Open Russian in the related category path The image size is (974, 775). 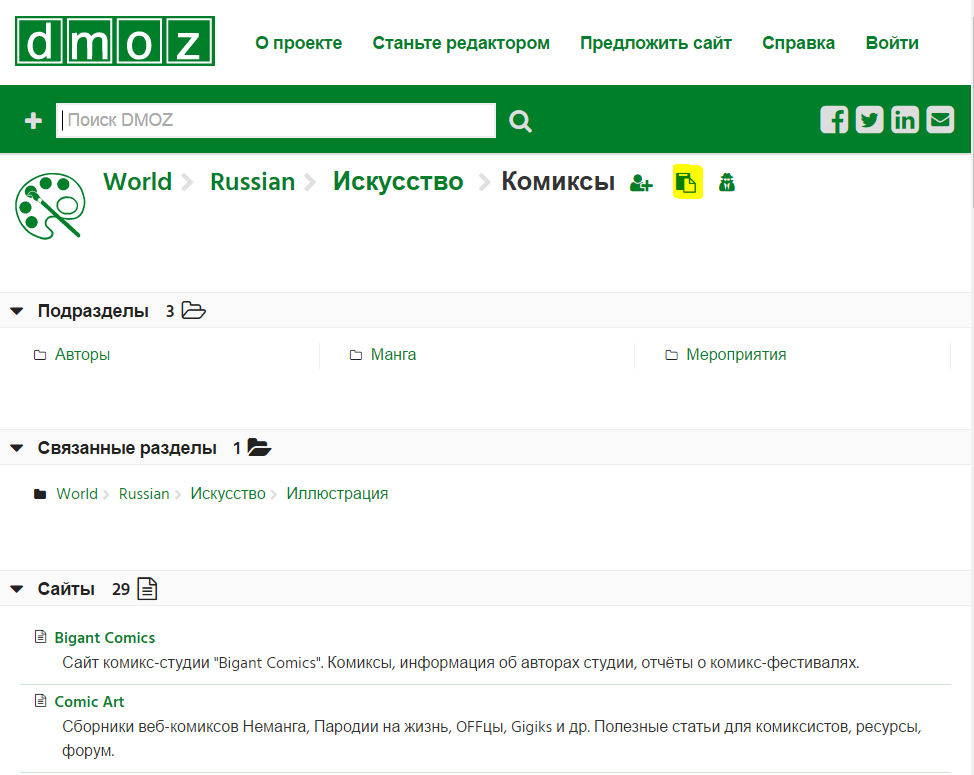click(144, 494)
